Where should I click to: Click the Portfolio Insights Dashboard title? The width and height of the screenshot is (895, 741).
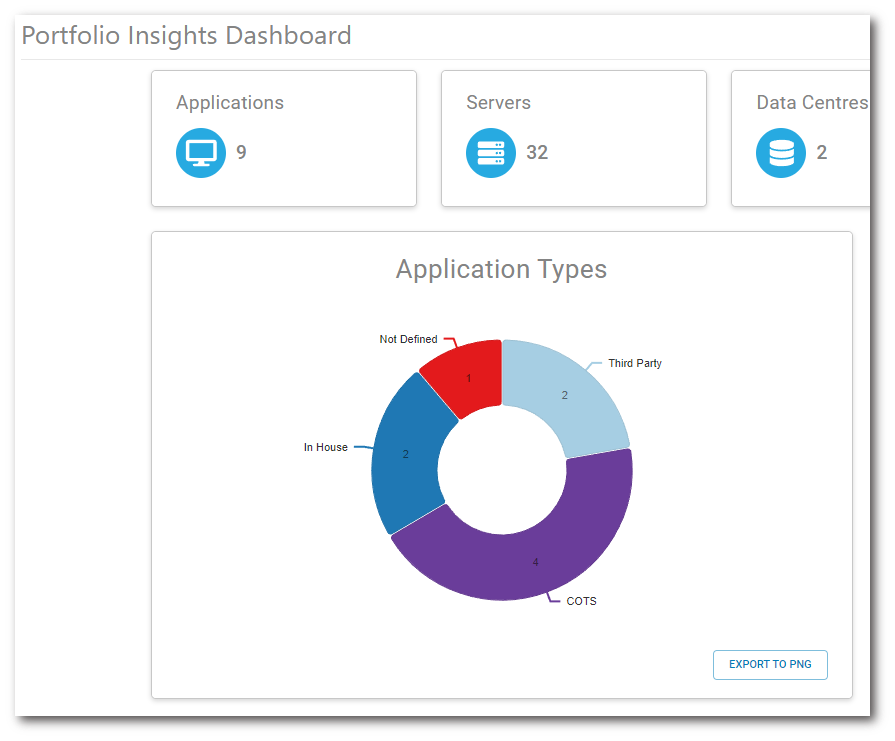[187, 36]
